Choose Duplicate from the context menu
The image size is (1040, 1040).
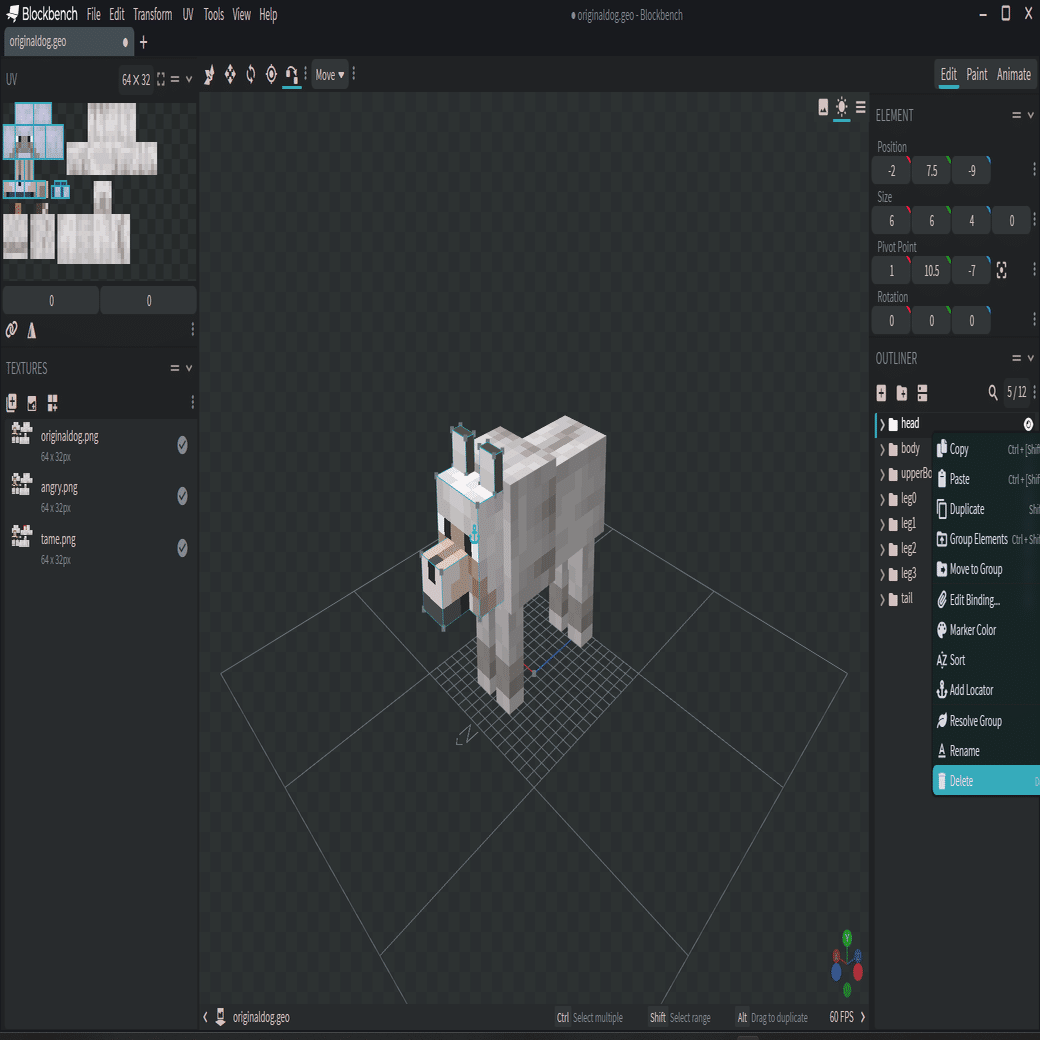986,509
